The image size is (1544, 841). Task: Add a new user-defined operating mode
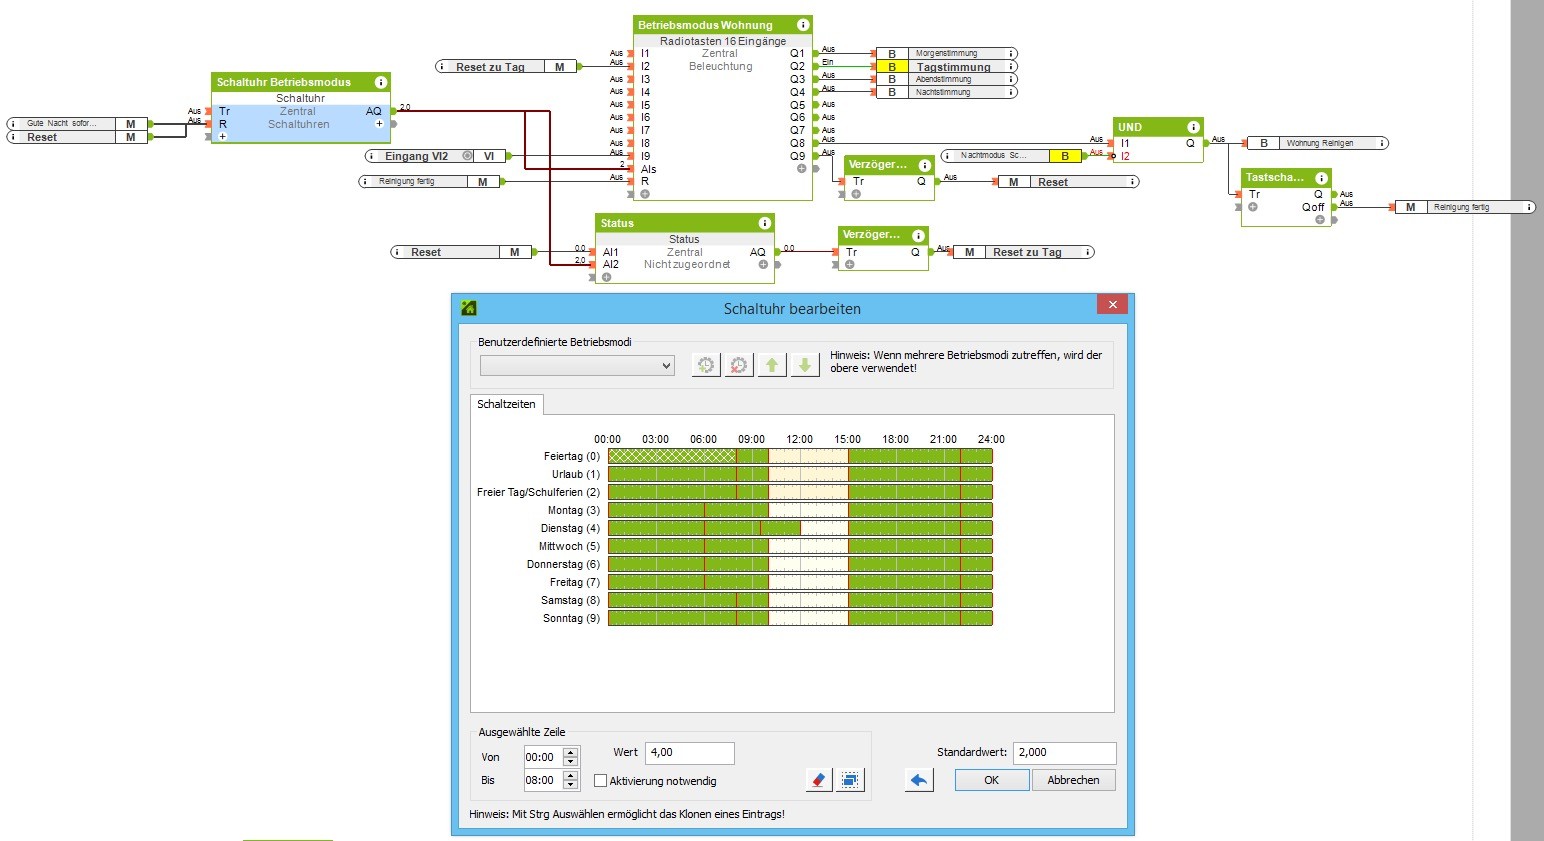(x=706, y=366)
